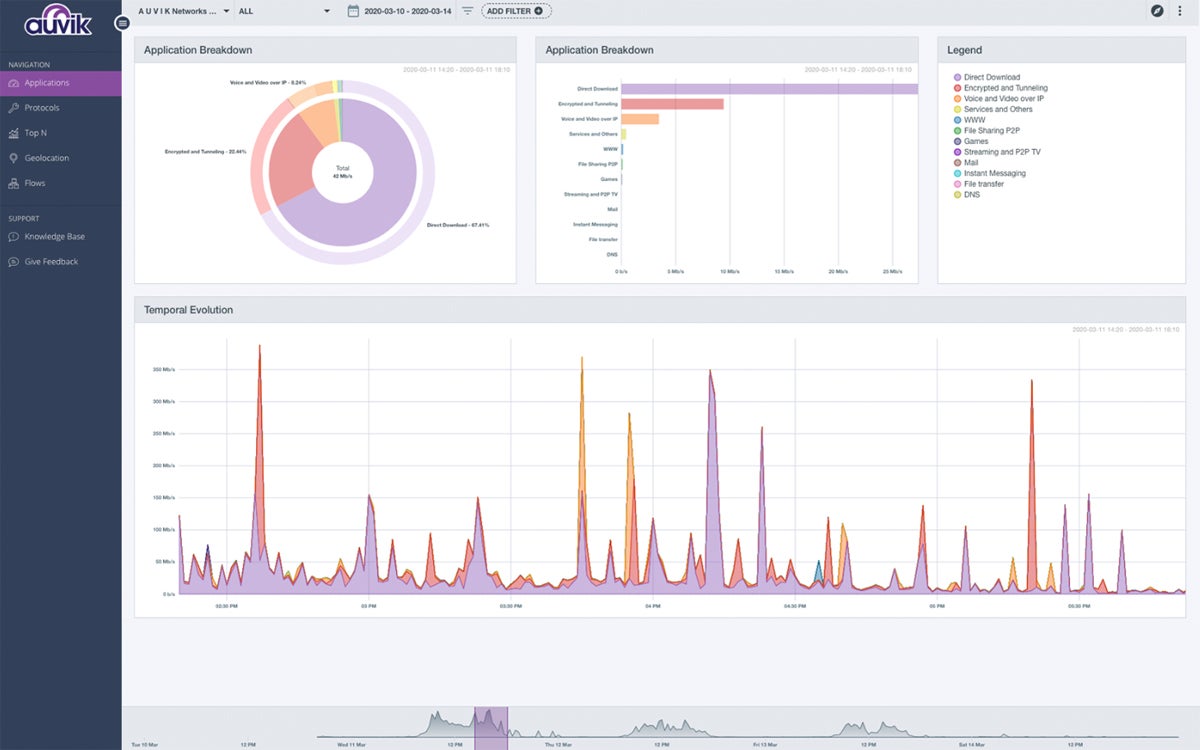Click the Protocols key icon in sidebar
Screen dimensions: 1200x750
pyautogui.click(x=12, y=107)
